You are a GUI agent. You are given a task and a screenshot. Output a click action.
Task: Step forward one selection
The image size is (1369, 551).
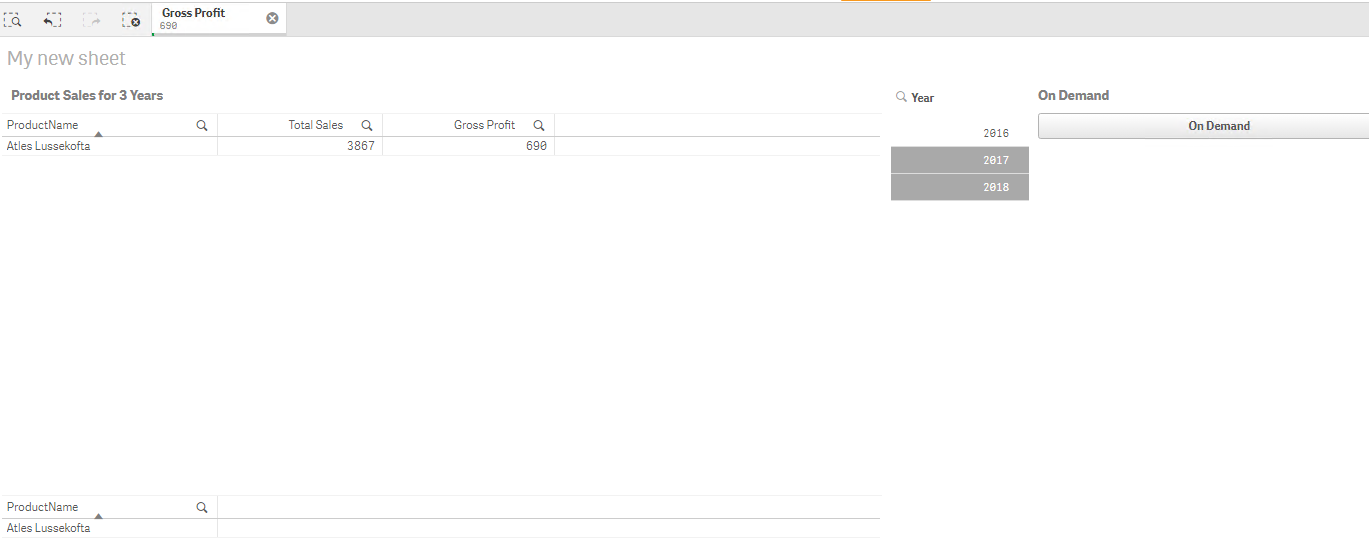[91, 19]
